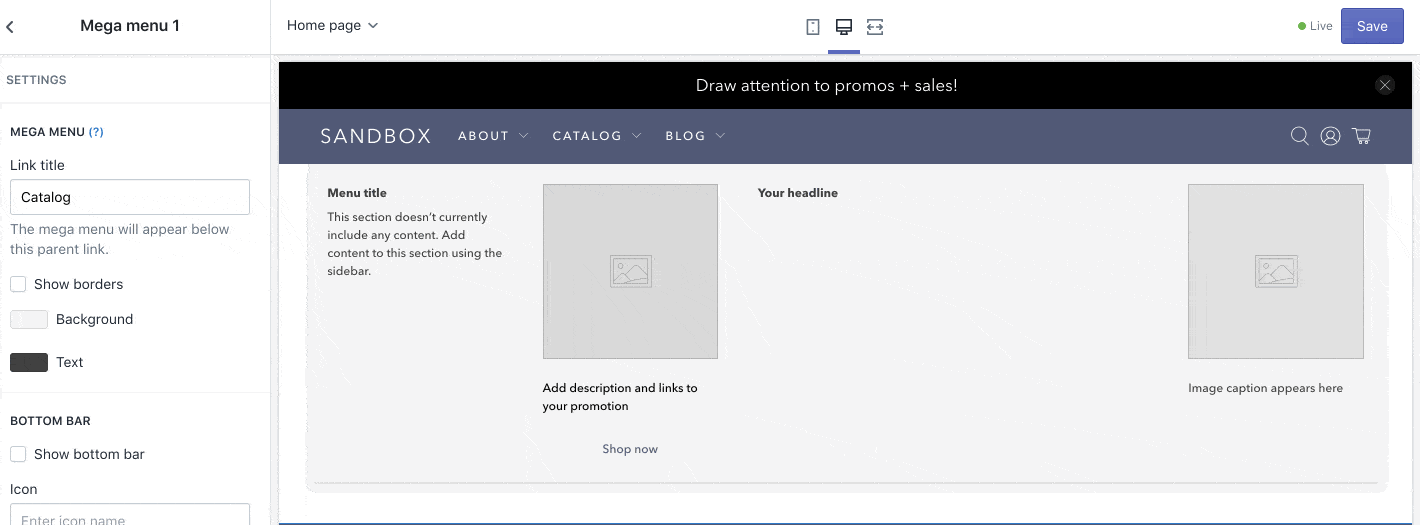The height and width of the screenshot is (525, 1420).
Task: Click the SANDBOX store logo
Action: (376, 136)
